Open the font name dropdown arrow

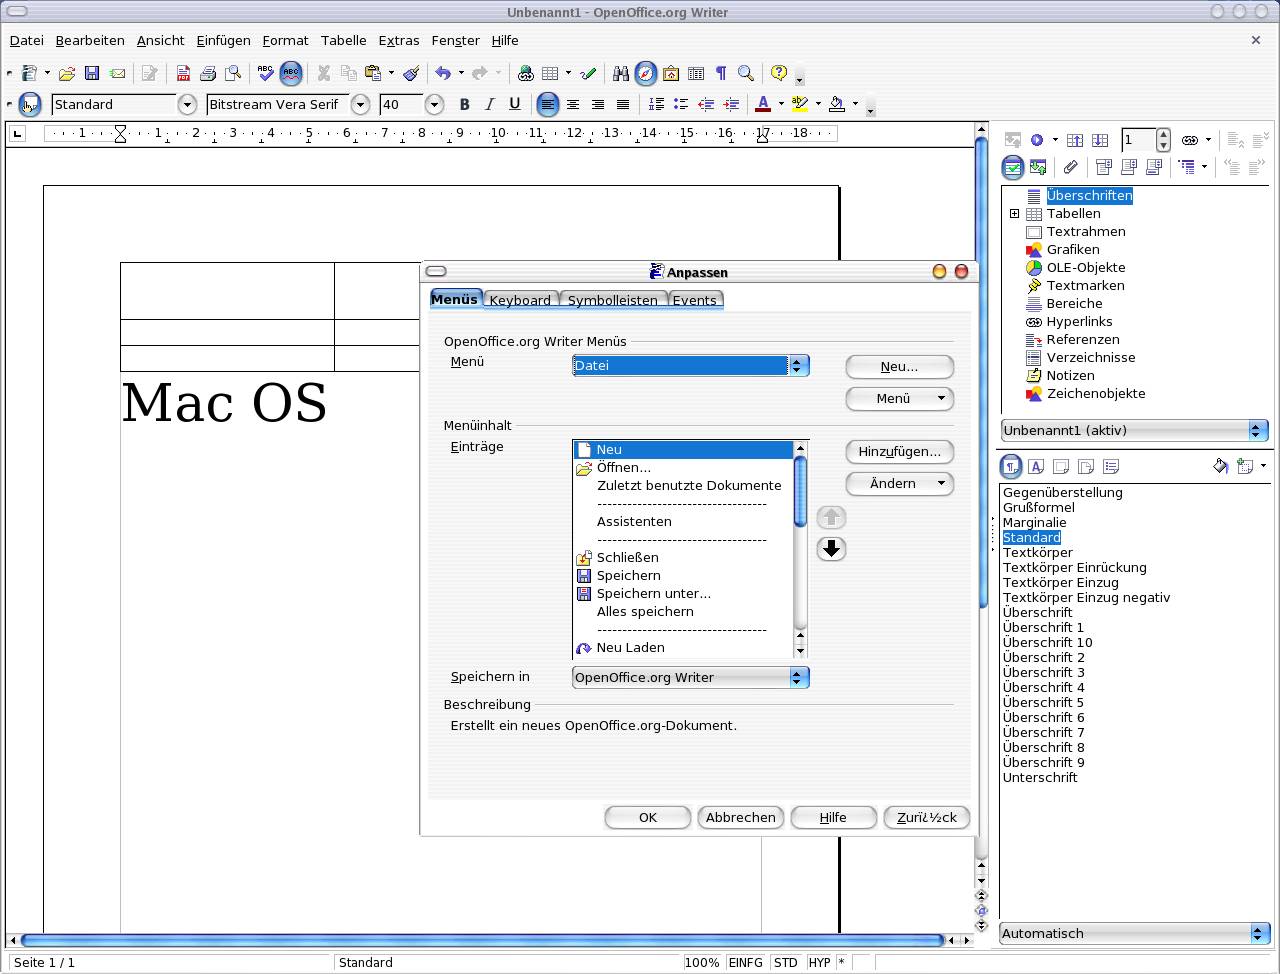[x=360, y=104]
